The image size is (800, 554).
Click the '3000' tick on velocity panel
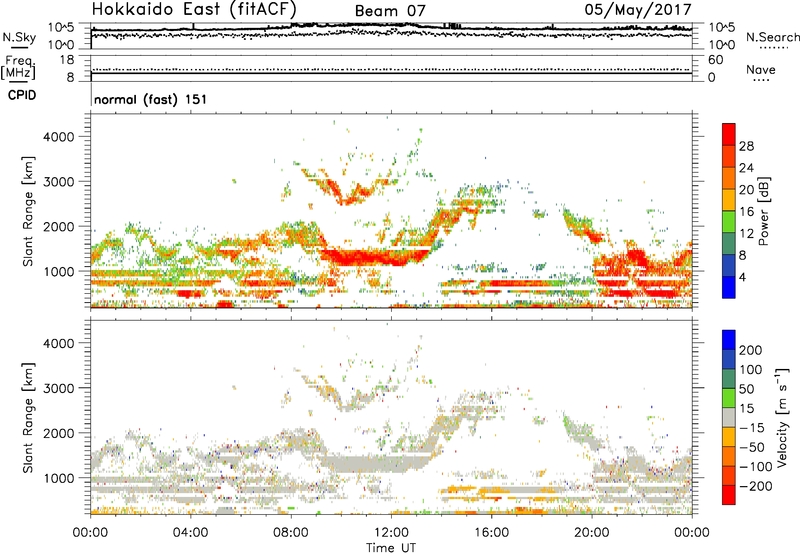[x=59, y=388]
